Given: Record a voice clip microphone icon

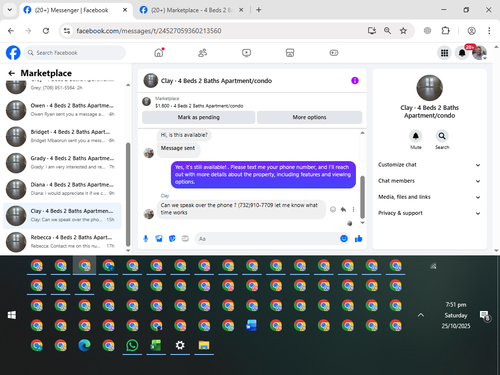Looking at the screenshot, I should click(x=146, y=239).
